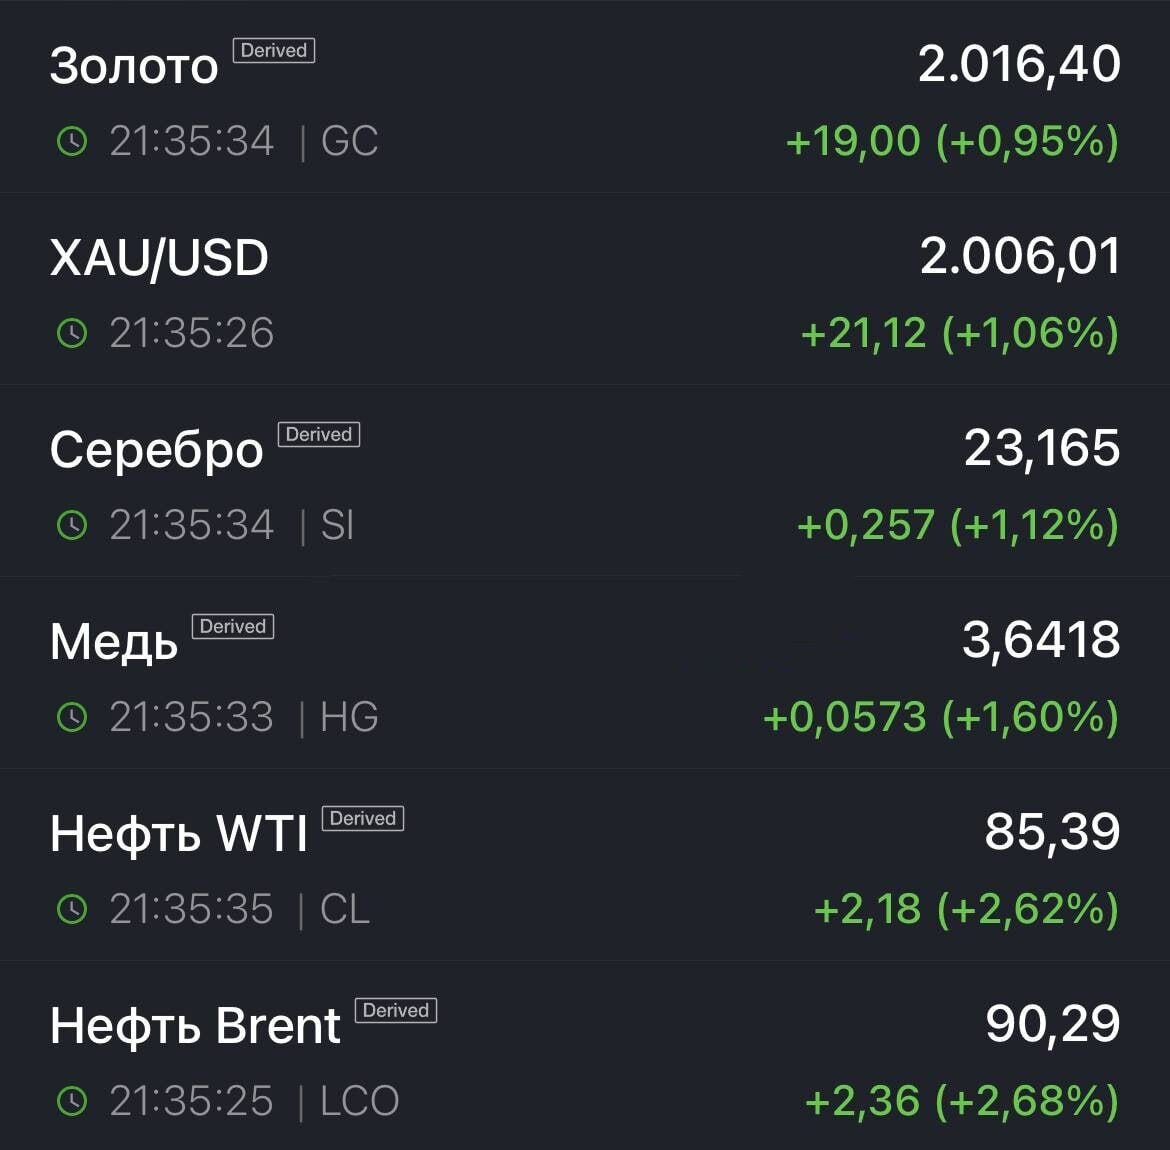Select the XAU/USD instrument
Viewport: 1170px width, 1150px height.
pyautogui.click(x=585, y=290)
